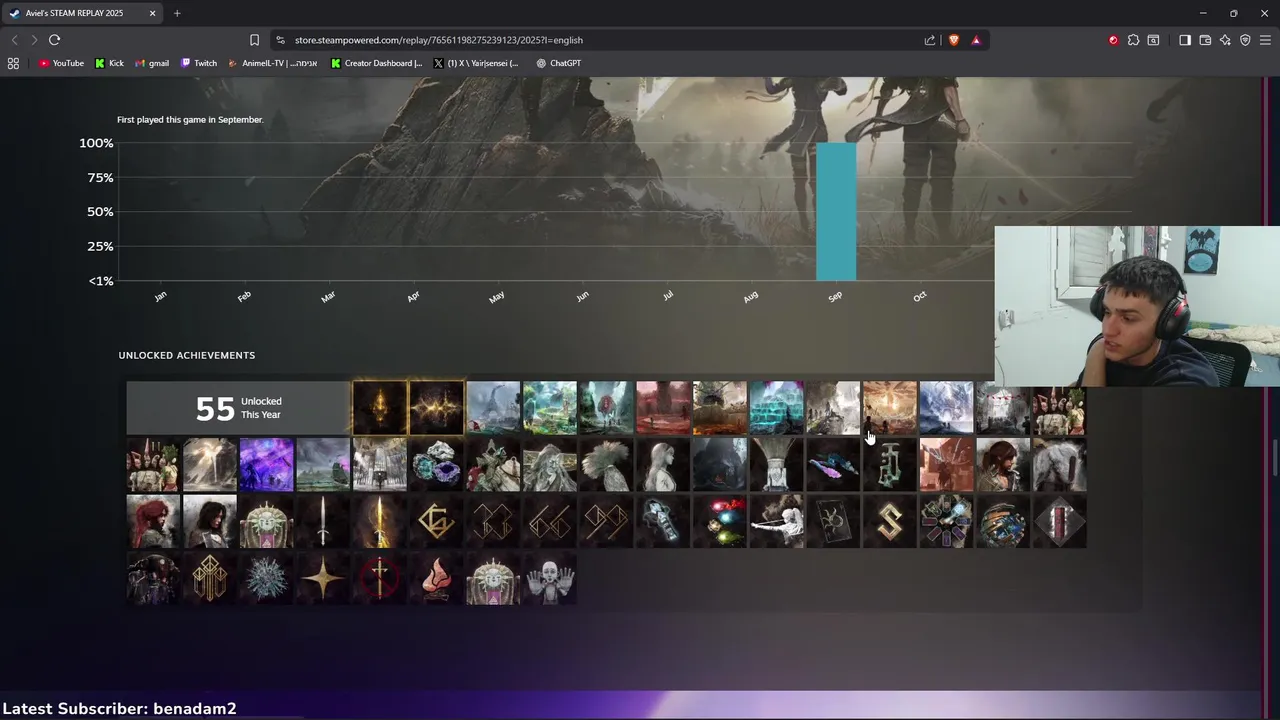Open a new tab with plus button
The width and height of the screenshot is (1280, 720).
[177, 13]
